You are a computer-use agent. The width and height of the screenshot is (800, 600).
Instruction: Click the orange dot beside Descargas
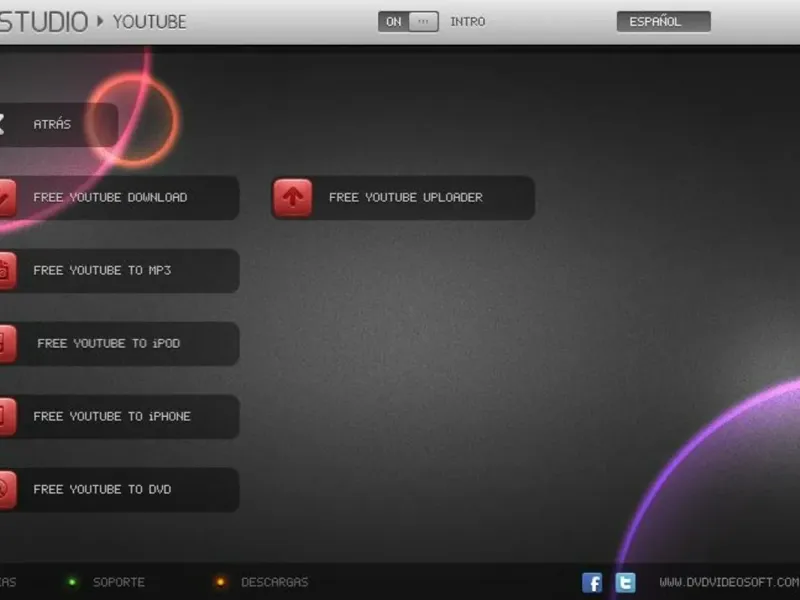tap(220, 582)
